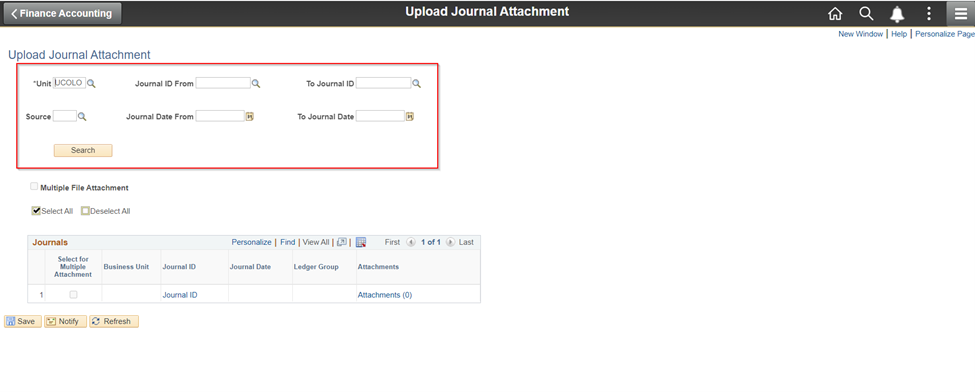The image size is (975, 392).
Task: Open the notifications bell icon
Action: [x=897, y=14]
